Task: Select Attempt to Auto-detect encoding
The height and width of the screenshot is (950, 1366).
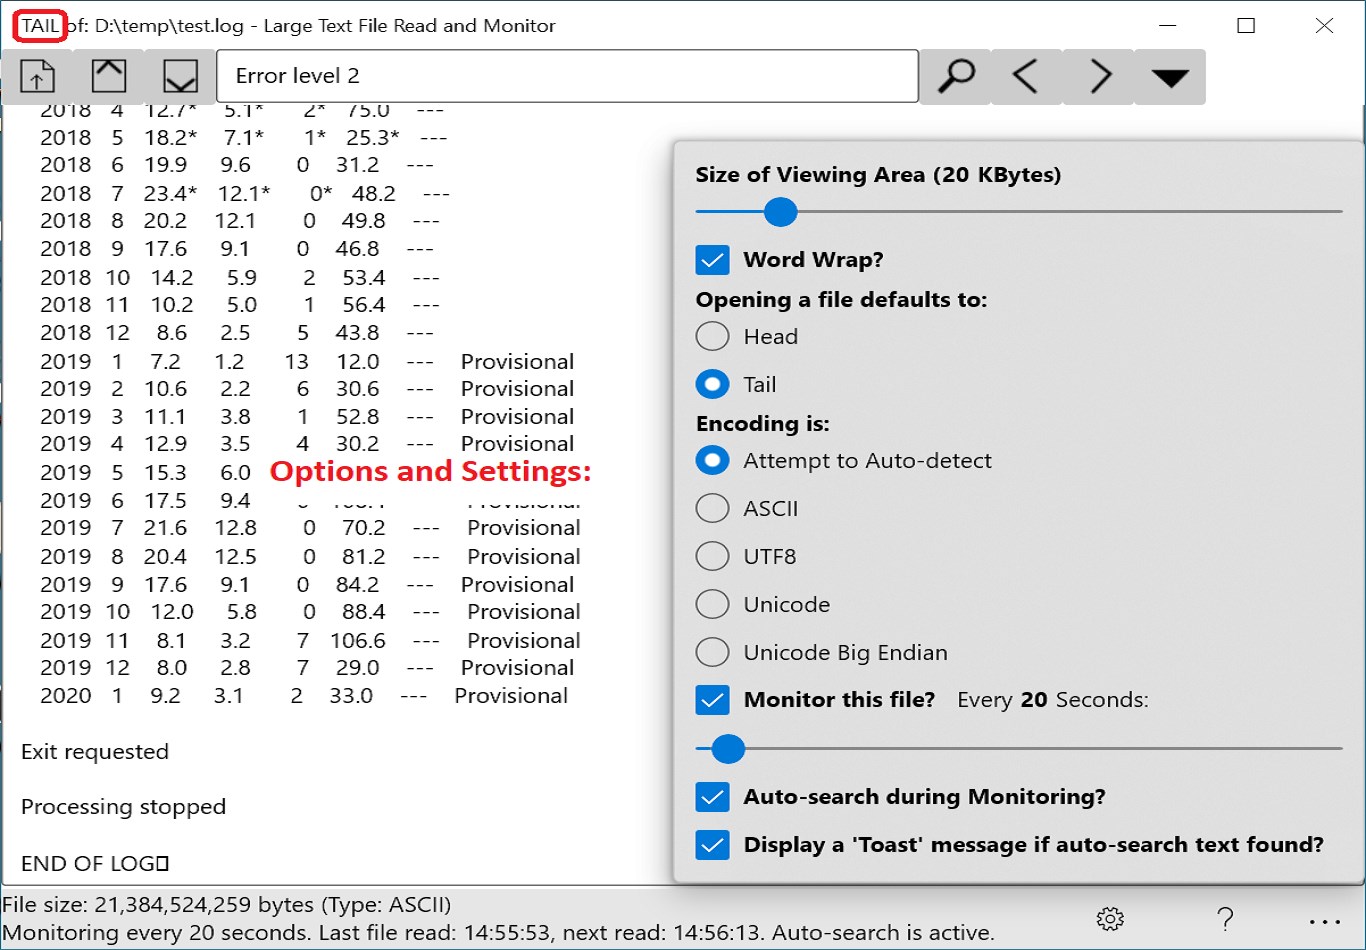Action: click(712, 461)
